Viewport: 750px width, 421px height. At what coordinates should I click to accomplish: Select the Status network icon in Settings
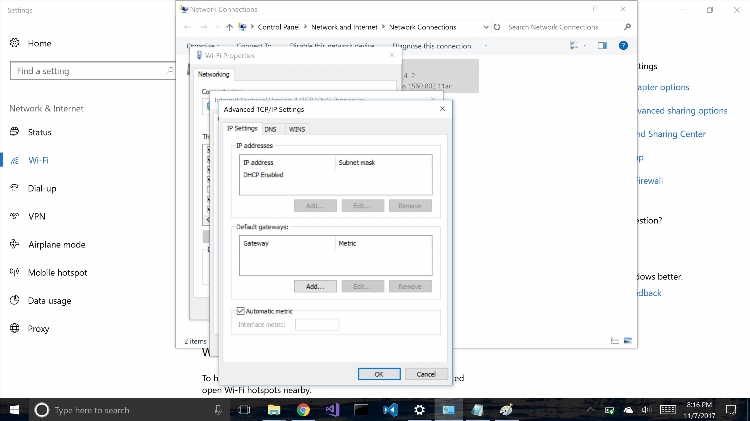coord(15,132)
